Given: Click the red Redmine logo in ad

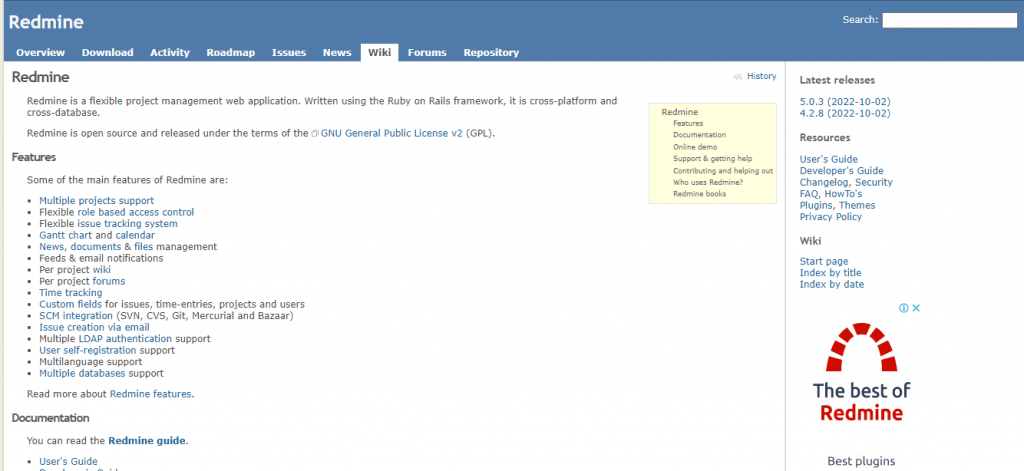Looking at the screenshot, I should pos(861,348).
